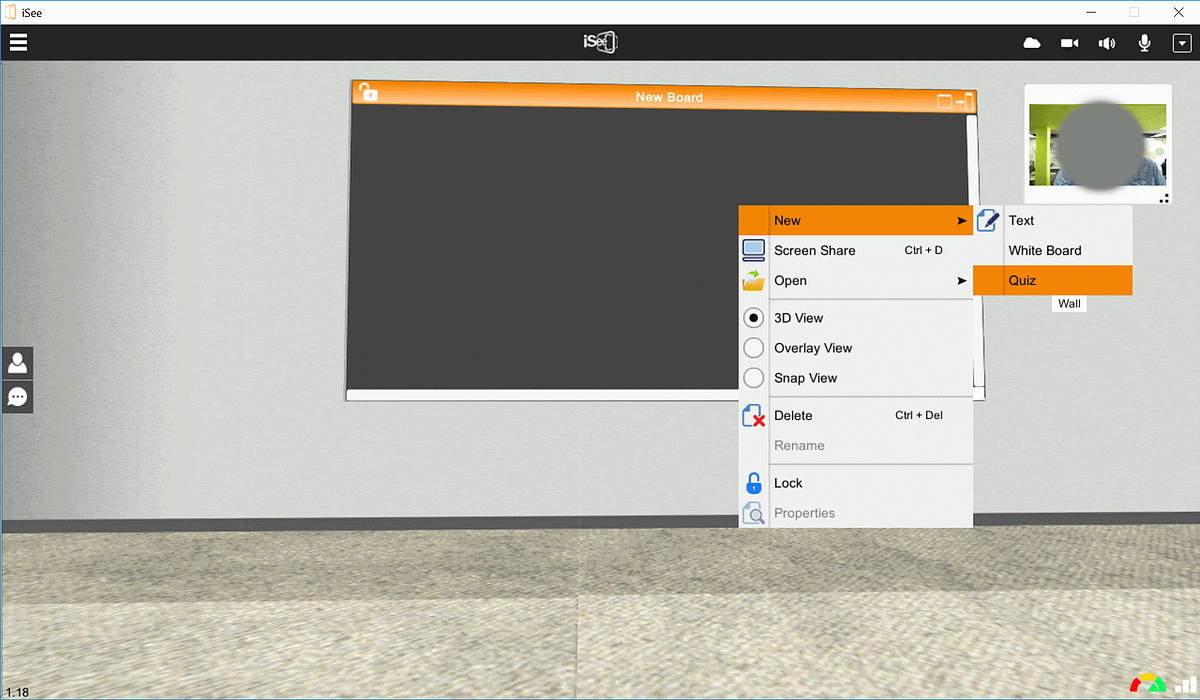Choose Delete from context menu
This screenshot has width=1200, height=700.
coord(856,415)
